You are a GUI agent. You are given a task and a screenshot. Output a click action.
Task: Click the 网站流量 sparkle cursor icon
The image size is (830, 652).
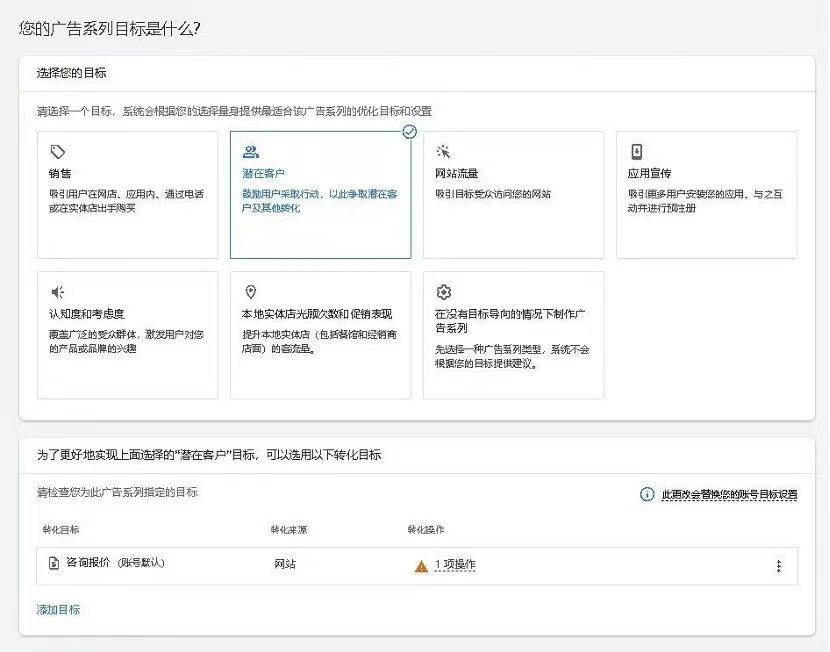tap(443, 152)
